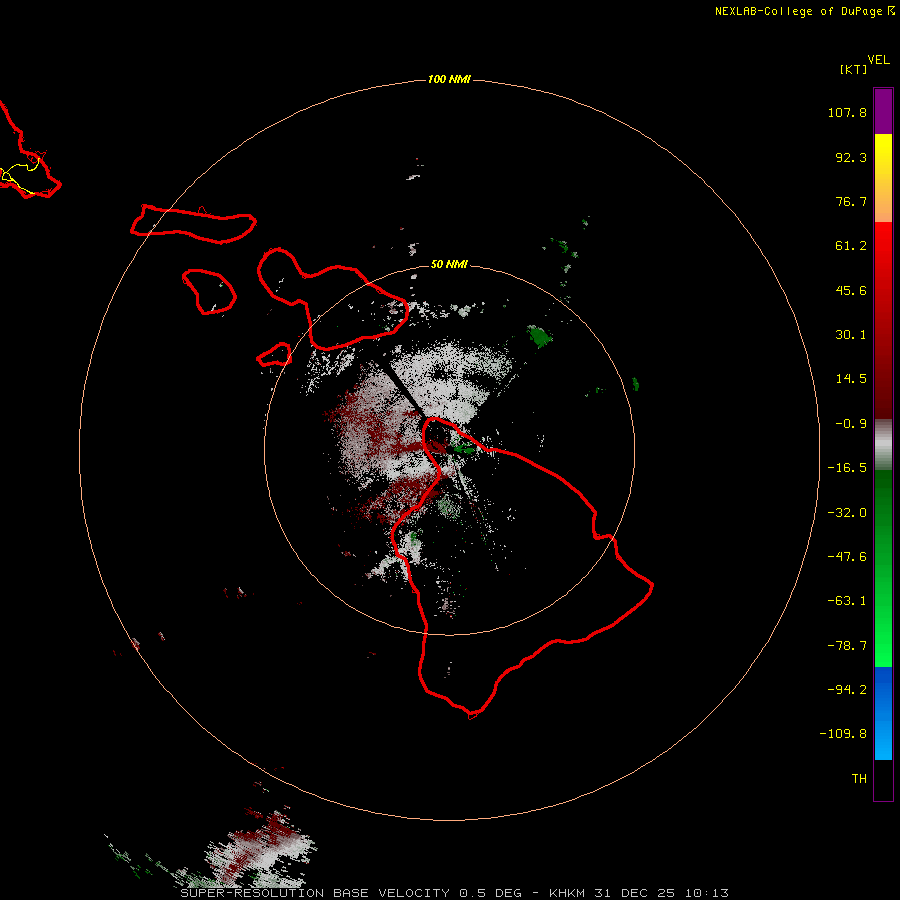Select the 45.6 velocity scale value
Viewport: 900px width, 900px height.
(851, 290)
